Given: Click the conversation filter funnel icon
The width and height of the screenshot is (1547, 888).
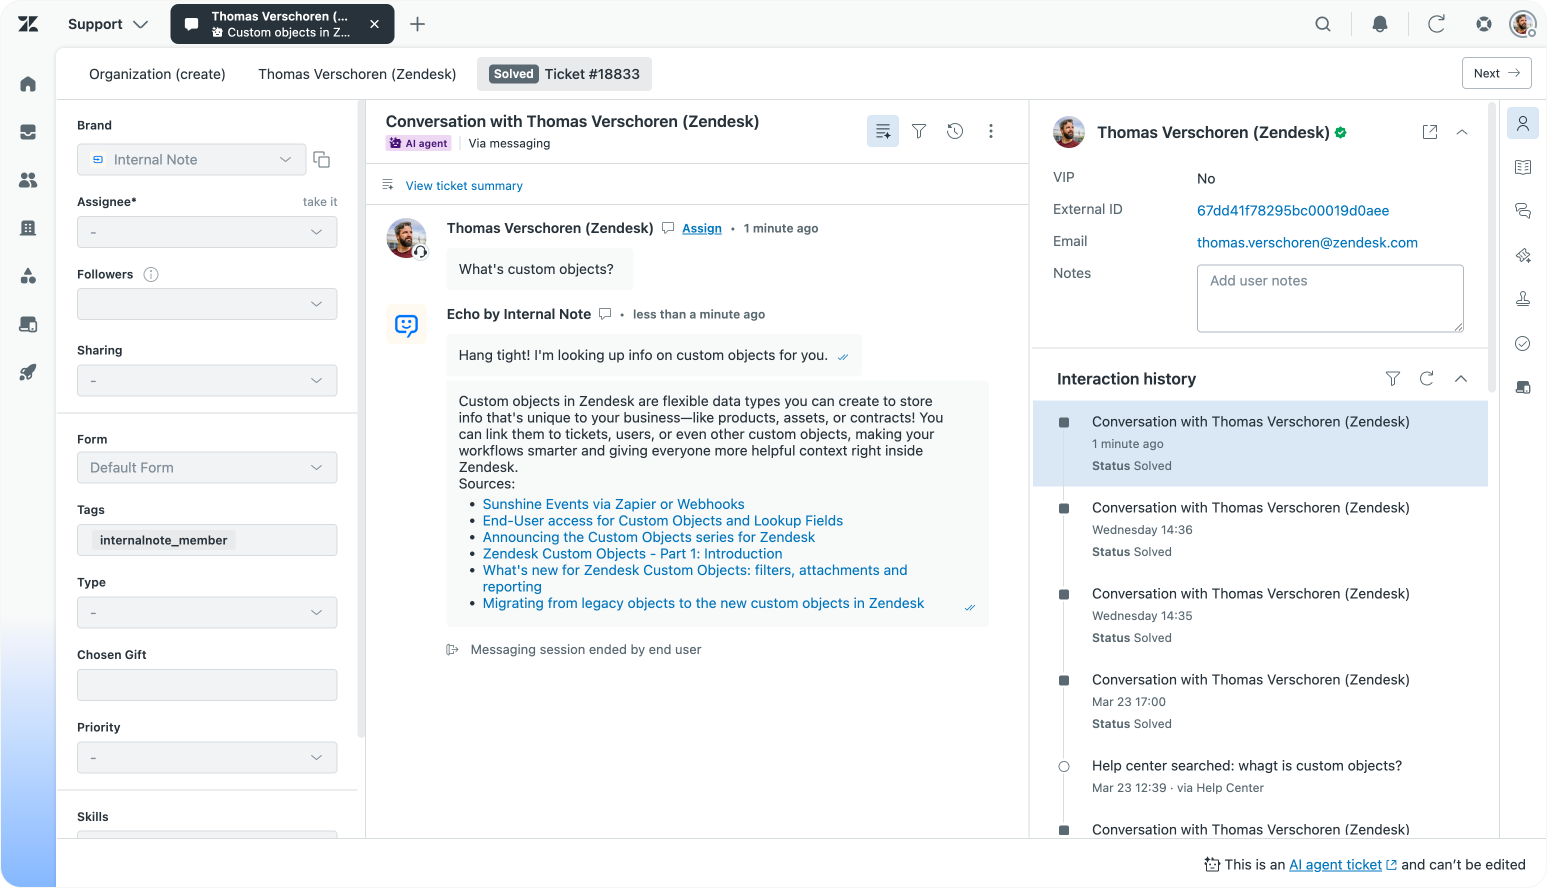Looking at the screenshot, I should [919, 131].
